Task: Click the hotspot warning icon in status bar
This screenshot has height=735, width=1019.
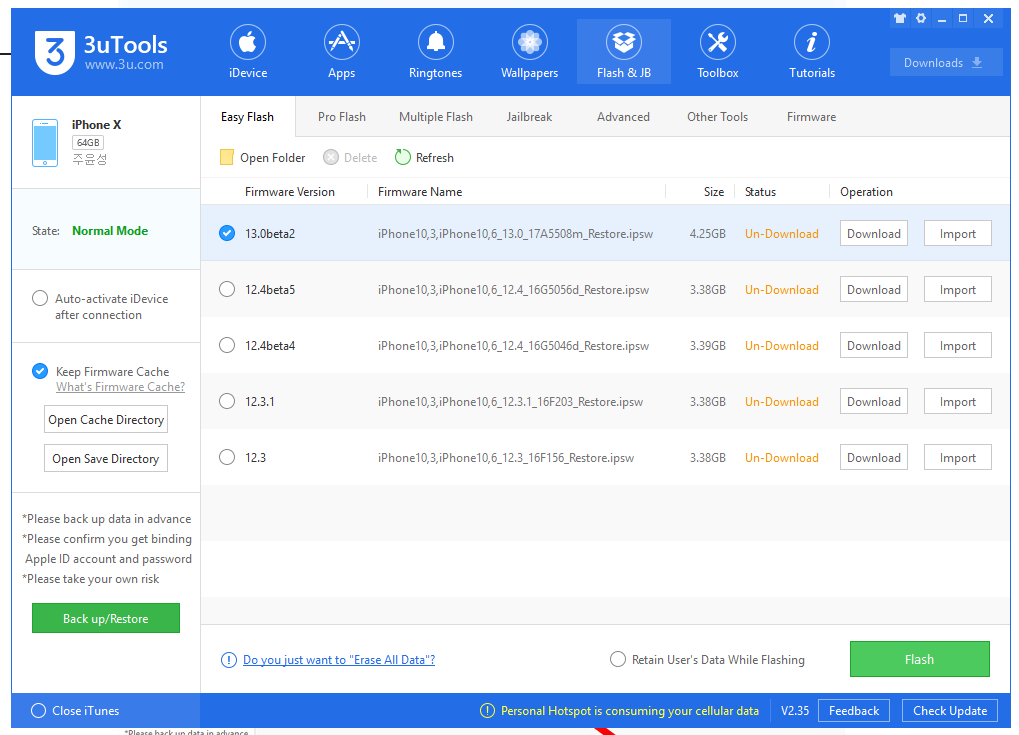Action: pyautogui.click(x=487, y=711)
